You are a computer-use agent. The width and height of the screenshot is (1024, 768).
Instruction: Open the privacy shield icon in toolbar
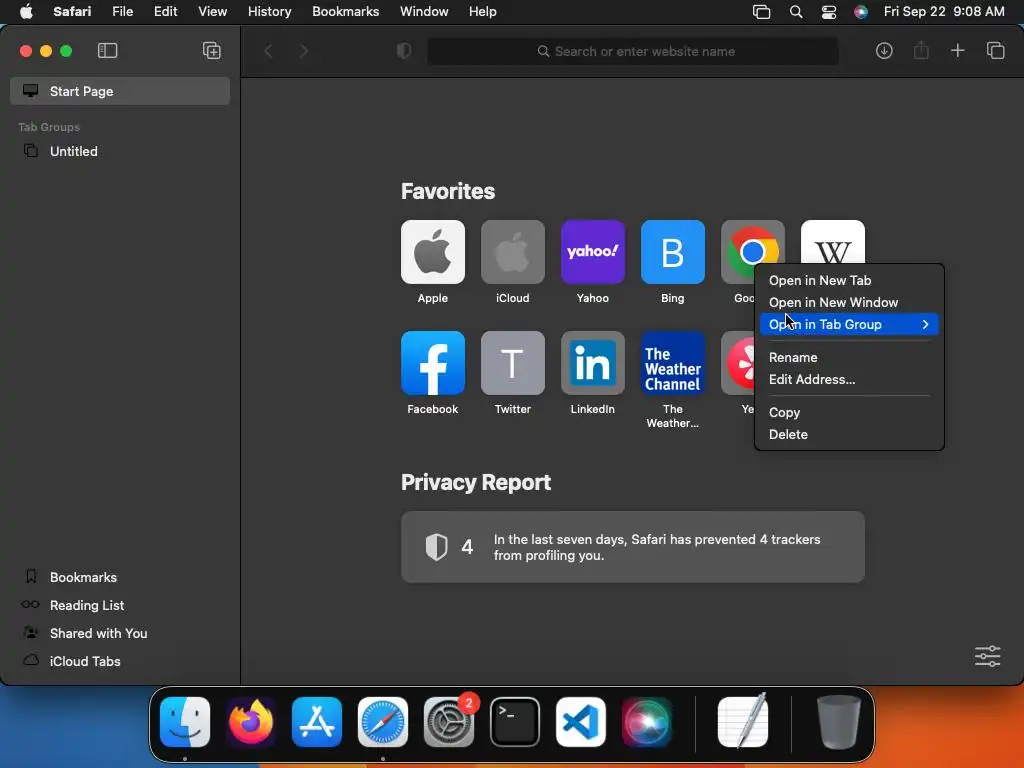tap(404, 51)
